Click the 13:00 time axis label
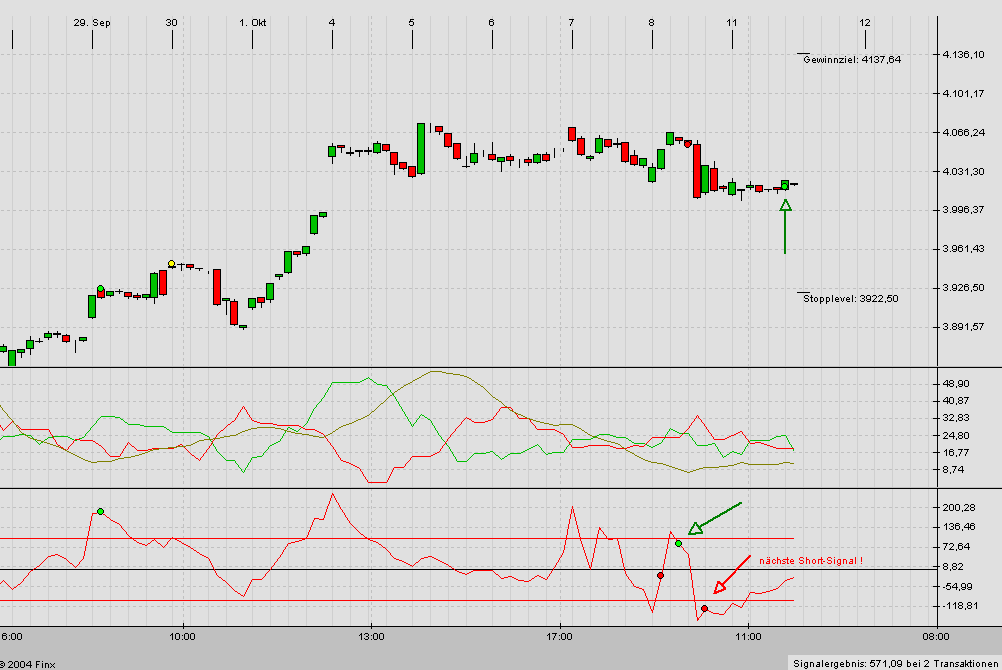The image size is (1002, 670). (x=371, y=635)
